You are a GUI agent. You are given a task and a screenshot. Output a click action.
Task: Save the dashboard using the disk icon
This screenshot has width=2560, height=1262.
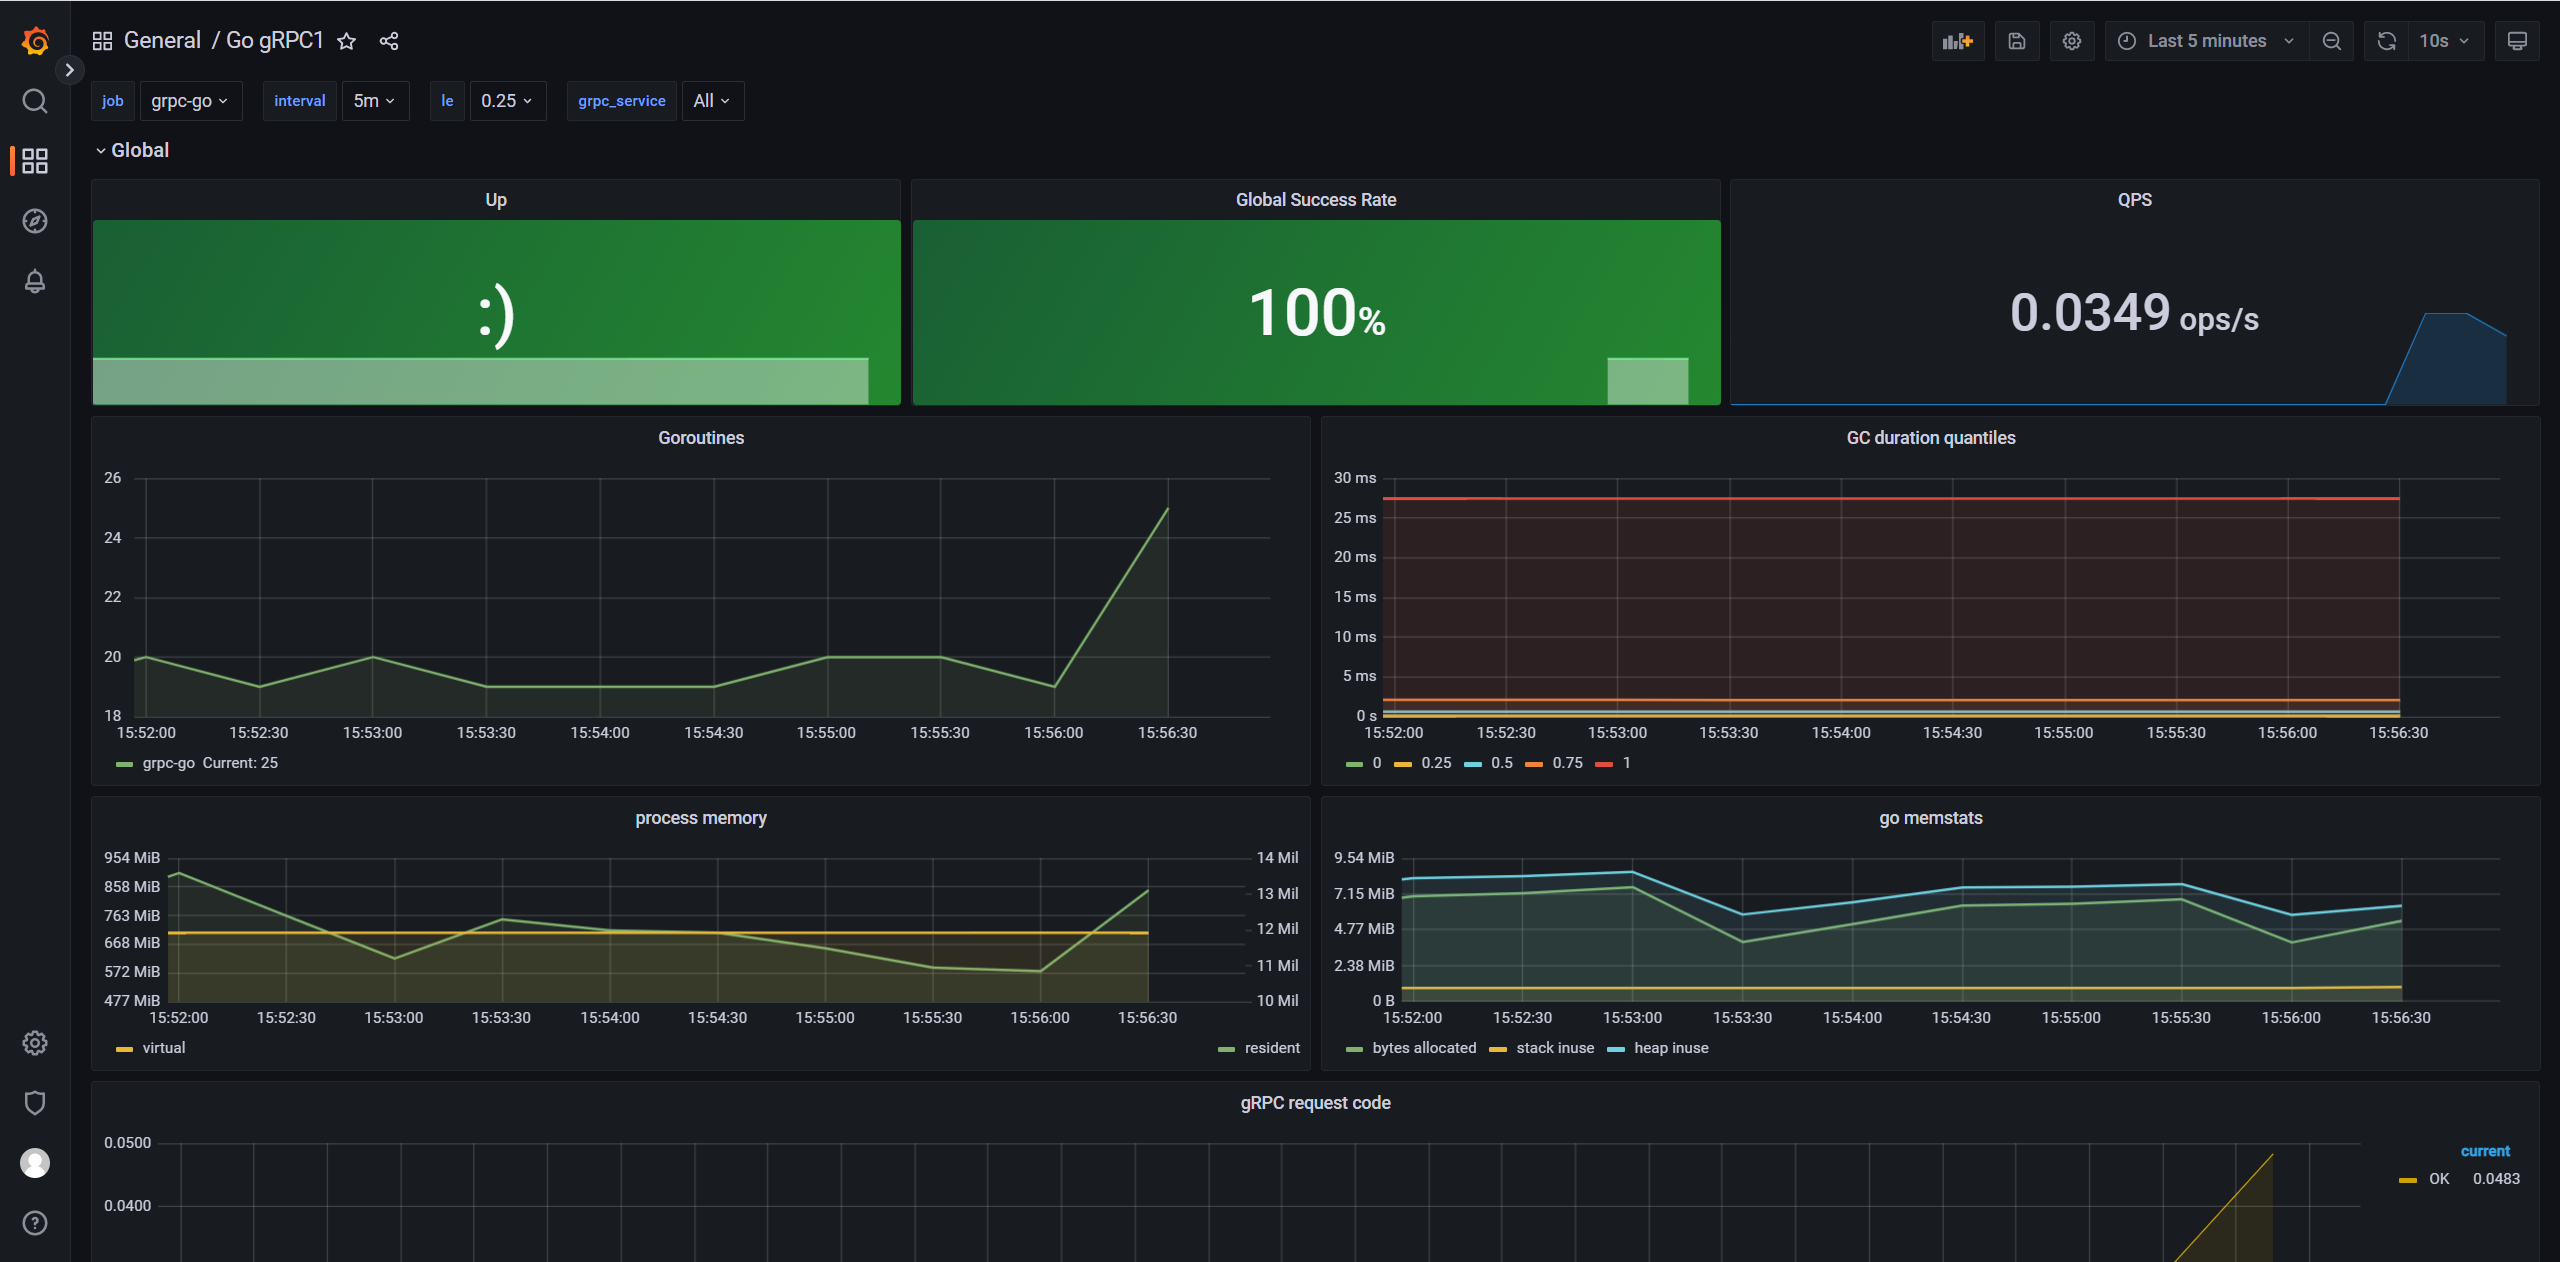(x=2017, y=41)
